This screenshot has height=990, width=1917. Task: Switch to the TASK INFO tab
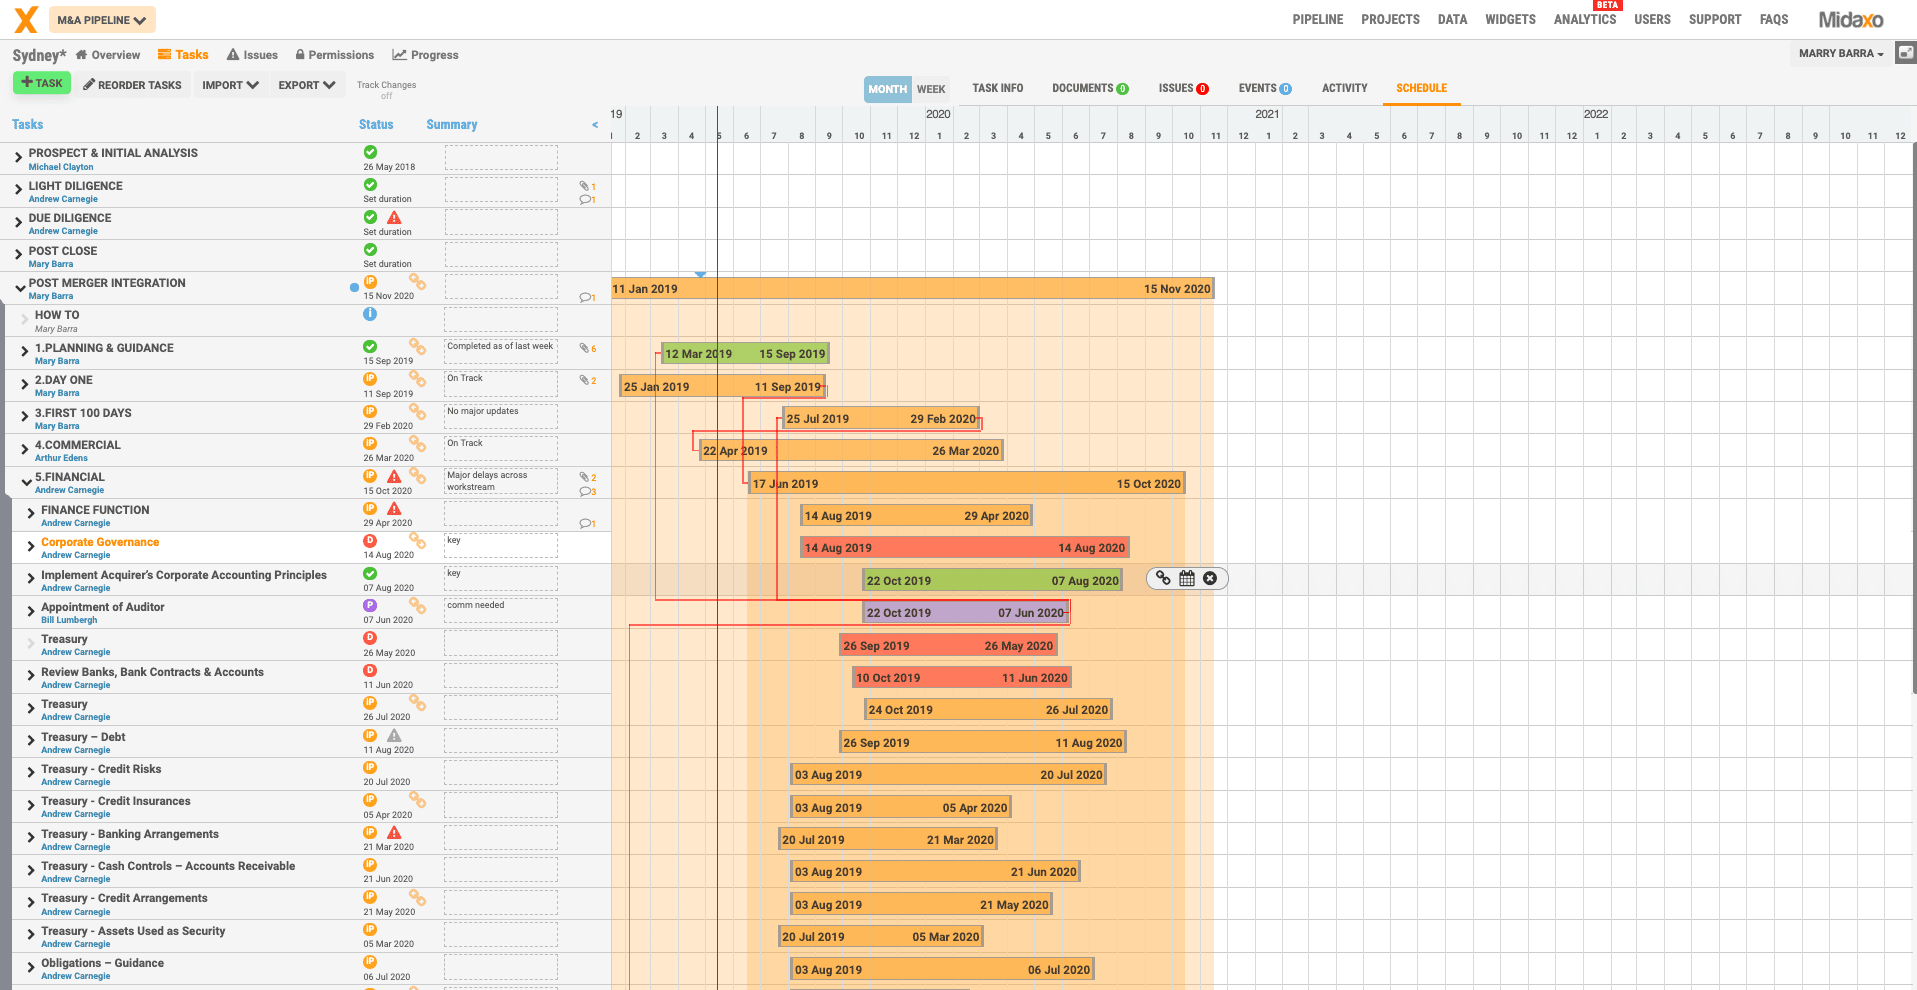tap(997, 88)
